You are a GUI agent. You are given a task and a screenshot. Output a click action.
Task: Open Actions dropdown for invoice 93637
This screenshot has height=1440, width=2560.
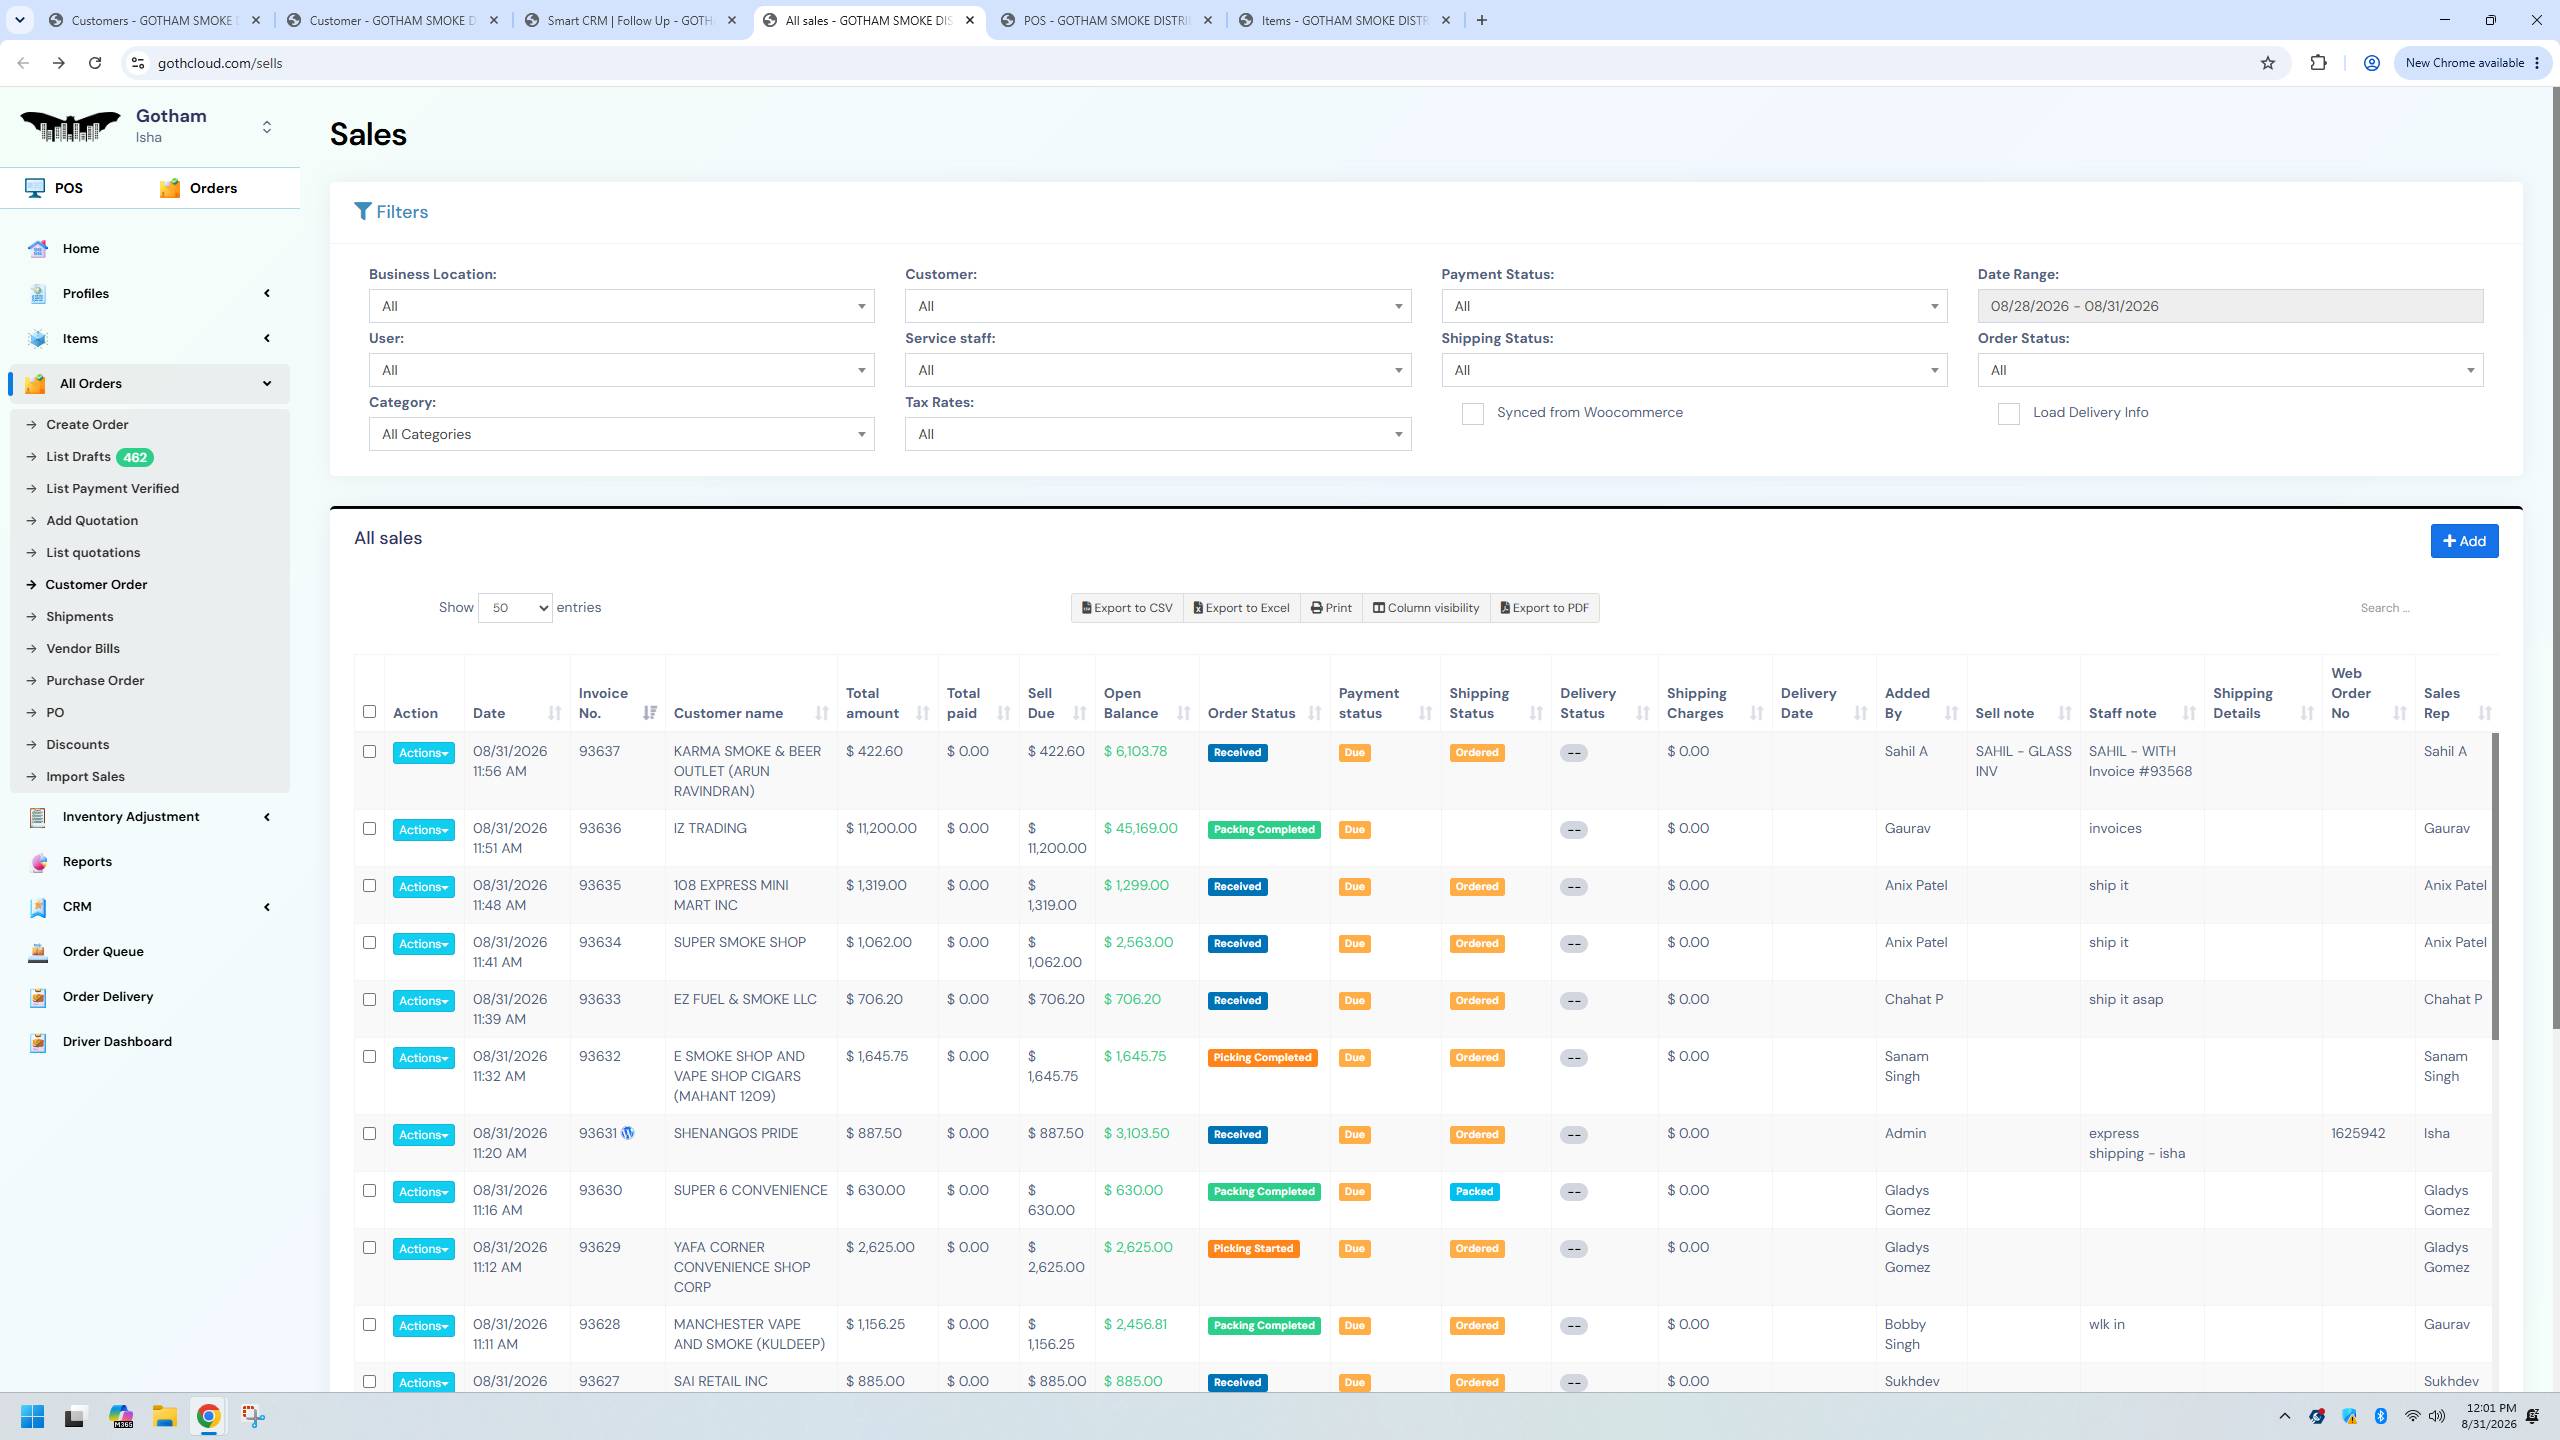coord(423,753)
